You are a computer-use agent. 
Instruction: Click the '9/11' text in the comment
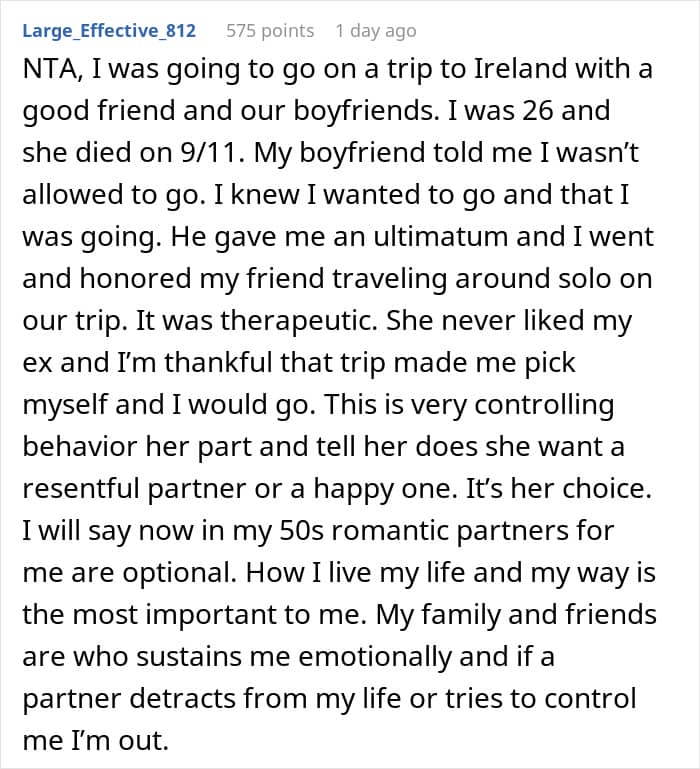coord(212,153)
